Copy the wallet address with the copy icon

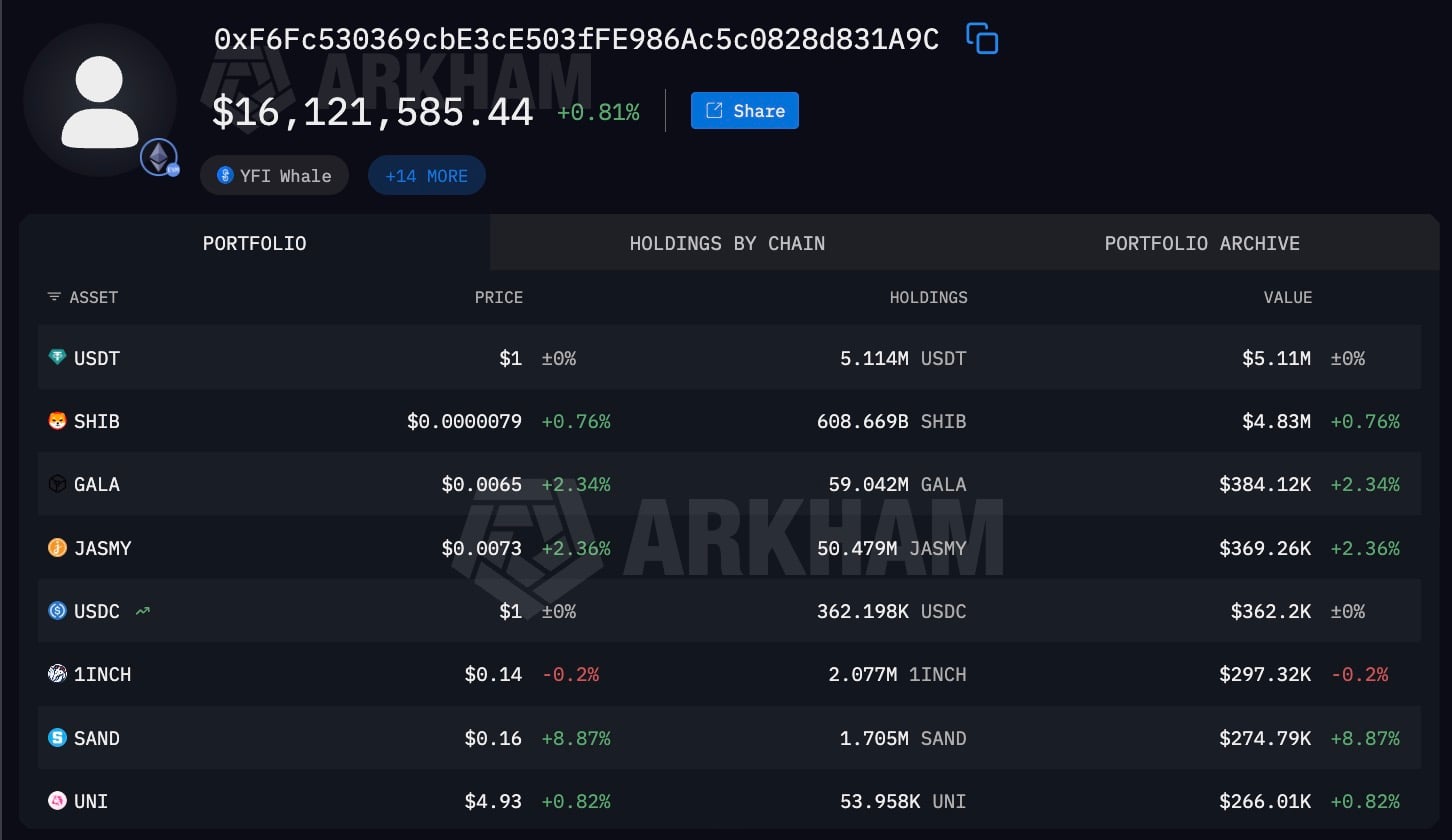point(982,39)
